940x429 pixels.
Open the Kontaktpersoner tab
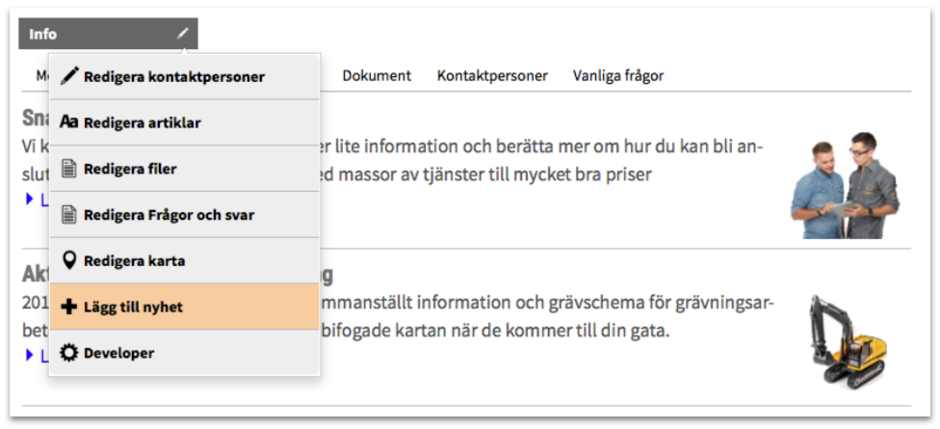tap(492, 76)
